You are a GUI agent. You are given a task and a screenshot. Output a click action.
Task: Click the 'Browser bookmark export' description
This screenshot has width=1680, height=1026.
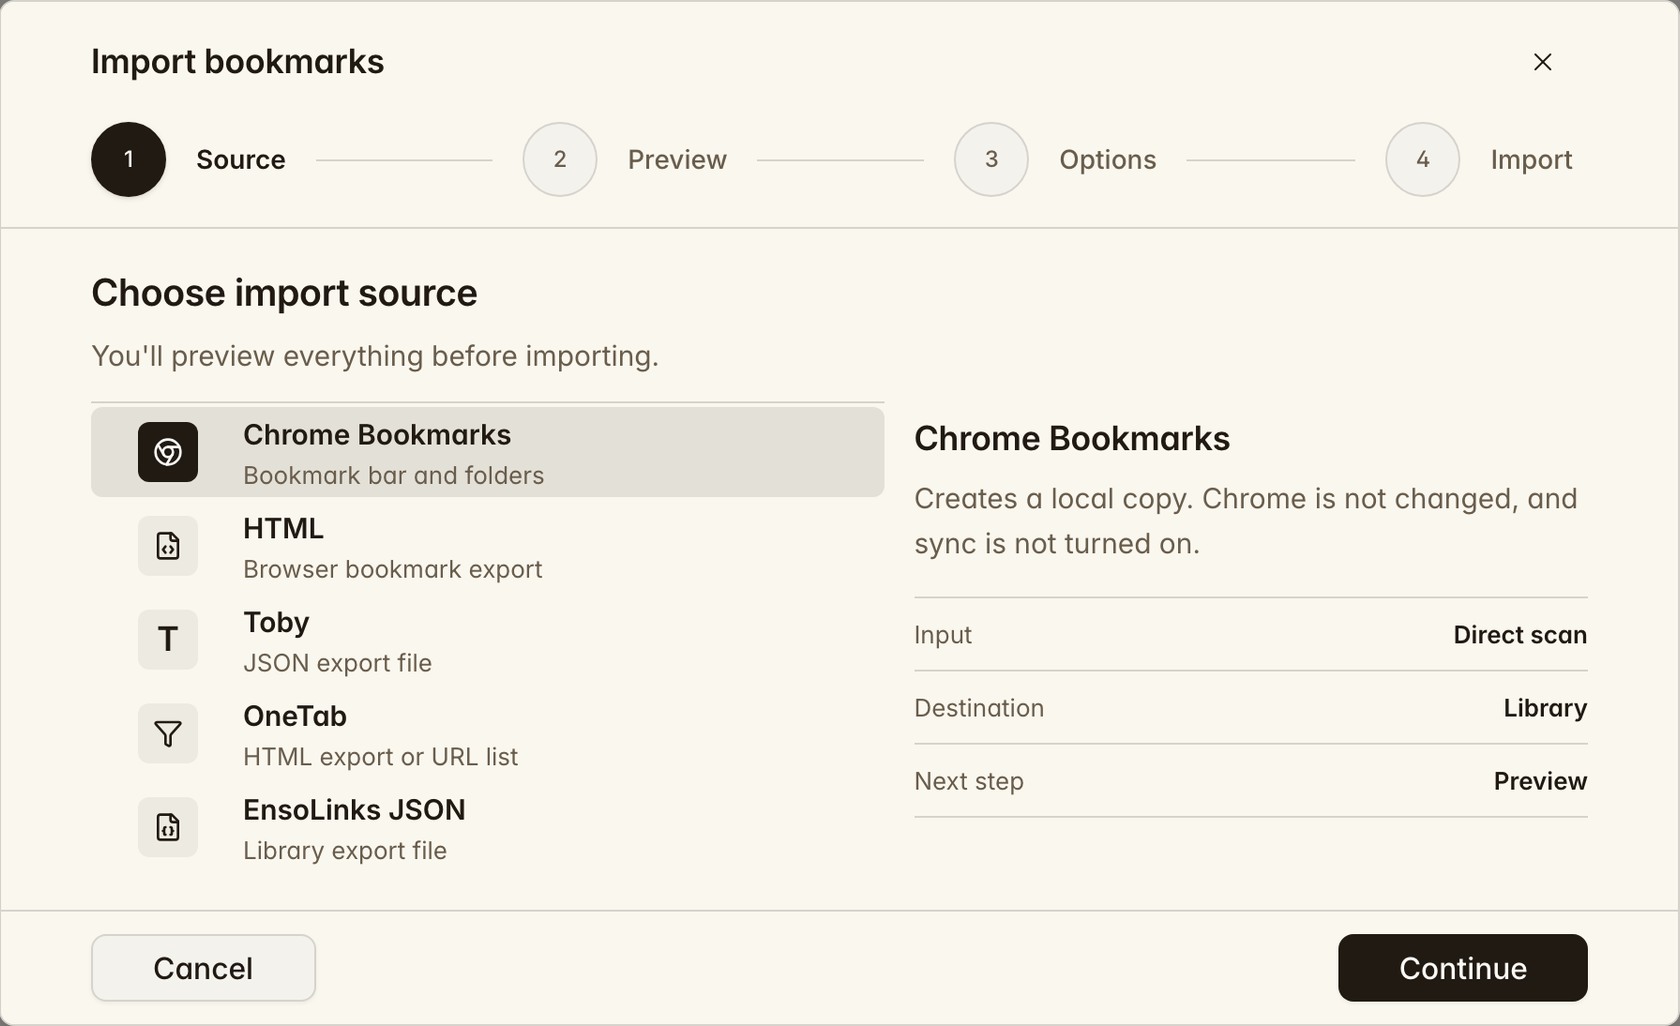(393, 569)
